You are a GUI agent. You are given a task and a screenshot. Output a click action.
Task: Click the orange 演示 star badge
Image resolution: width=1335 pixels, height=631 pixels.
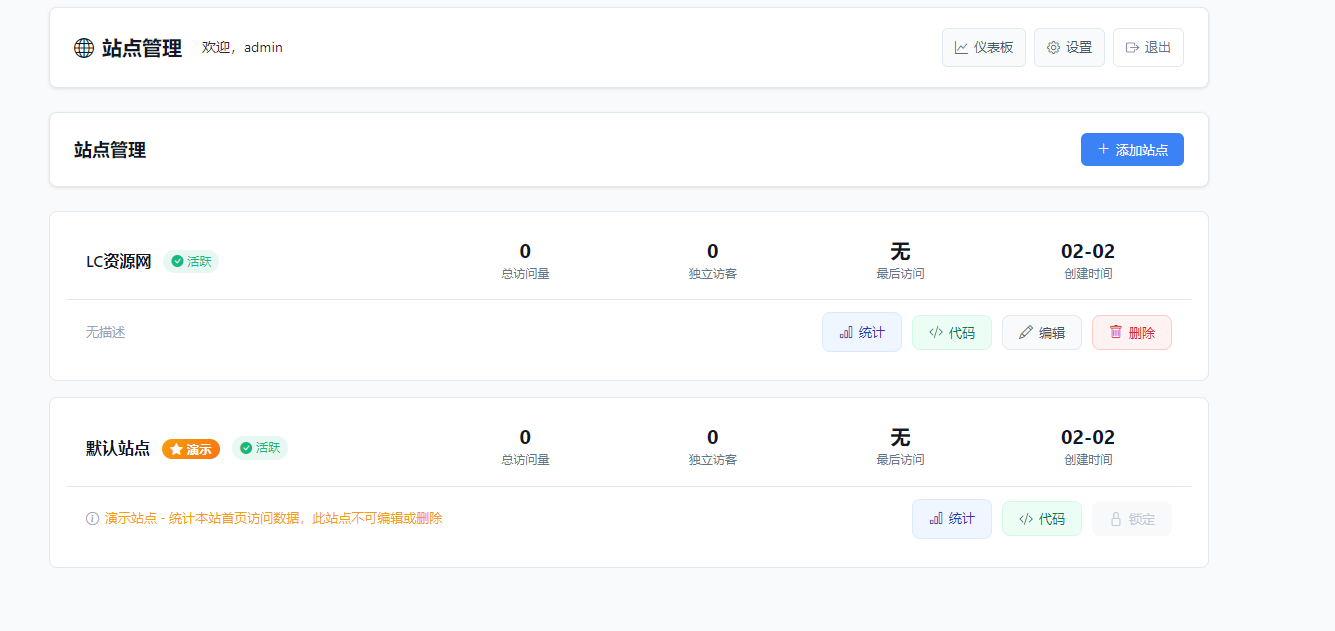pyautogui.click(x=191, y=449)
